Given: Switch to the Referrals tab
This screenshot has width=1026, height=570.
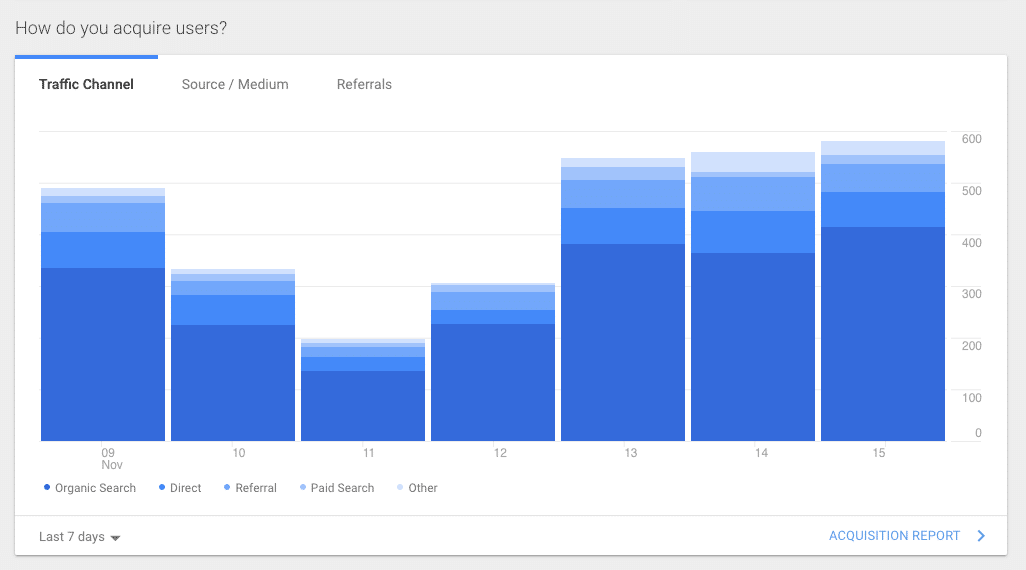Looking at the screenshot, I should (x=364, y=84).
